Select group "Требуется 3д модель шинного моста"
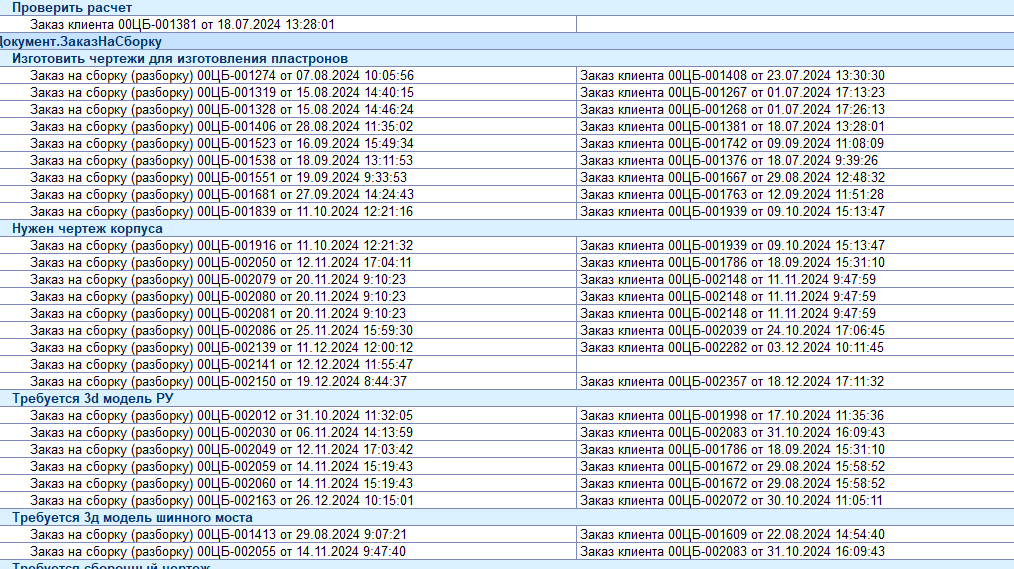 pyautogui.click(x=132, y=518)
